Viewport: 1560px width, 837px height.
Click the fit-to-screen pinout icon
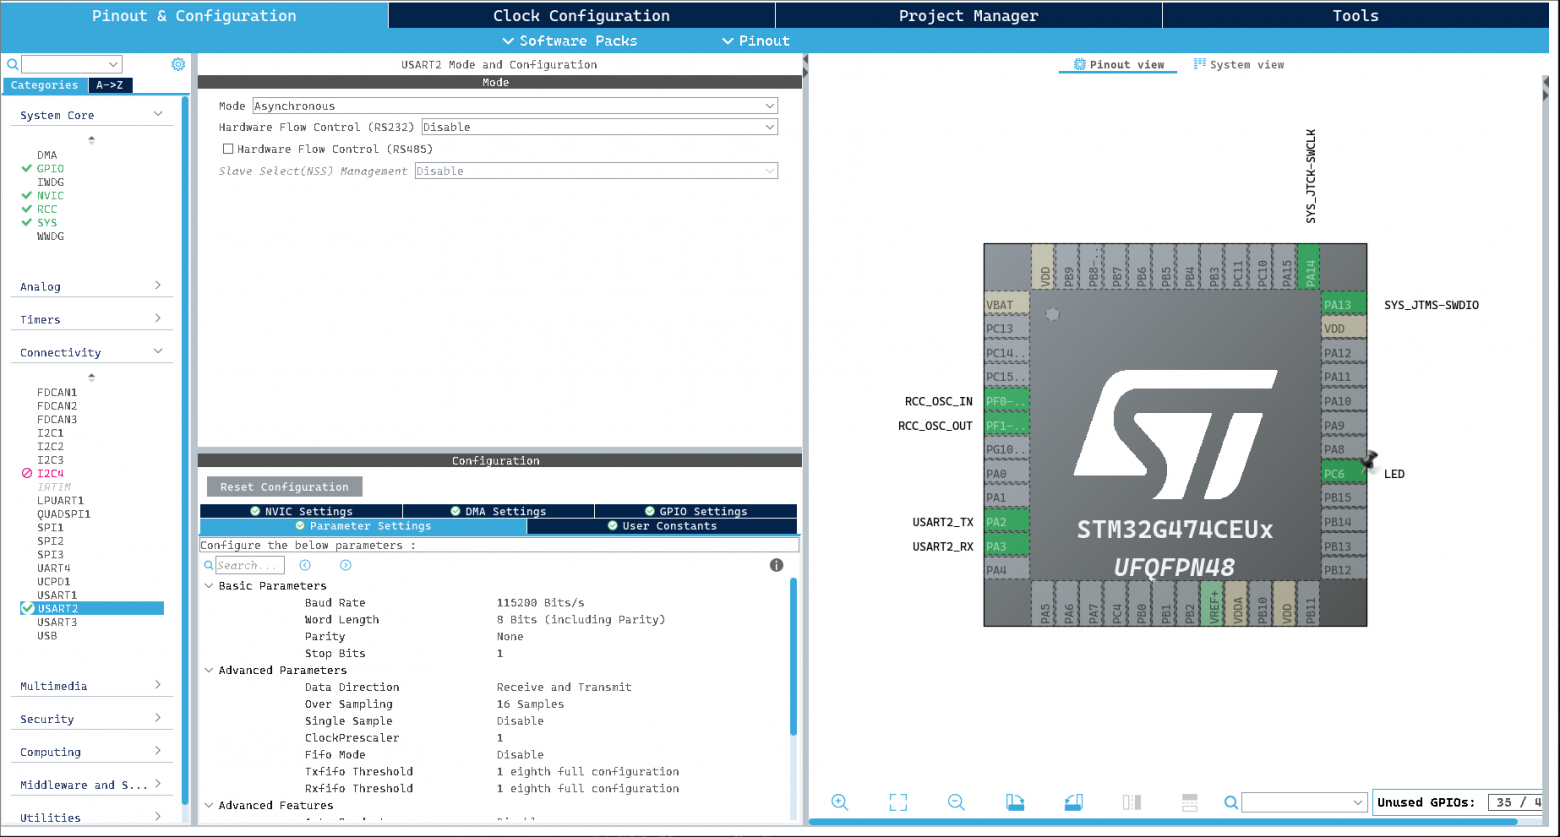pos(898,802)
